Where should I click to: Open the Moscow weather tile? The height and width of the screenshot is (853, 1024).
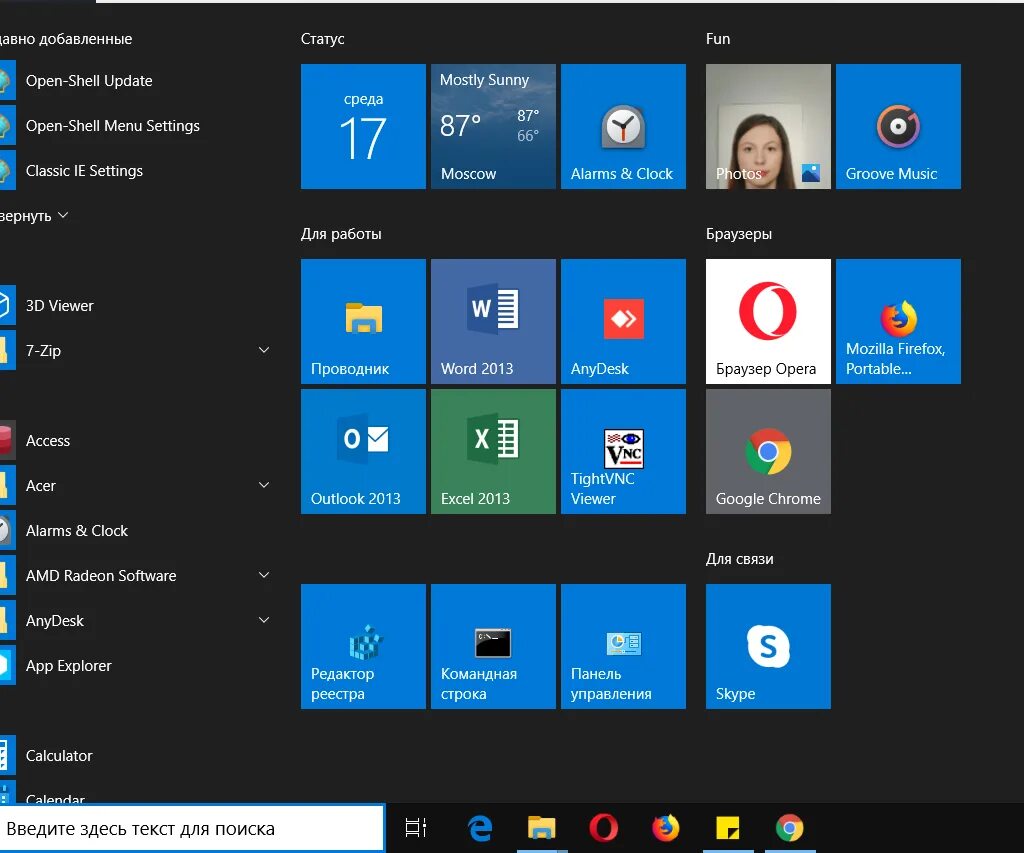click(493, 126)
